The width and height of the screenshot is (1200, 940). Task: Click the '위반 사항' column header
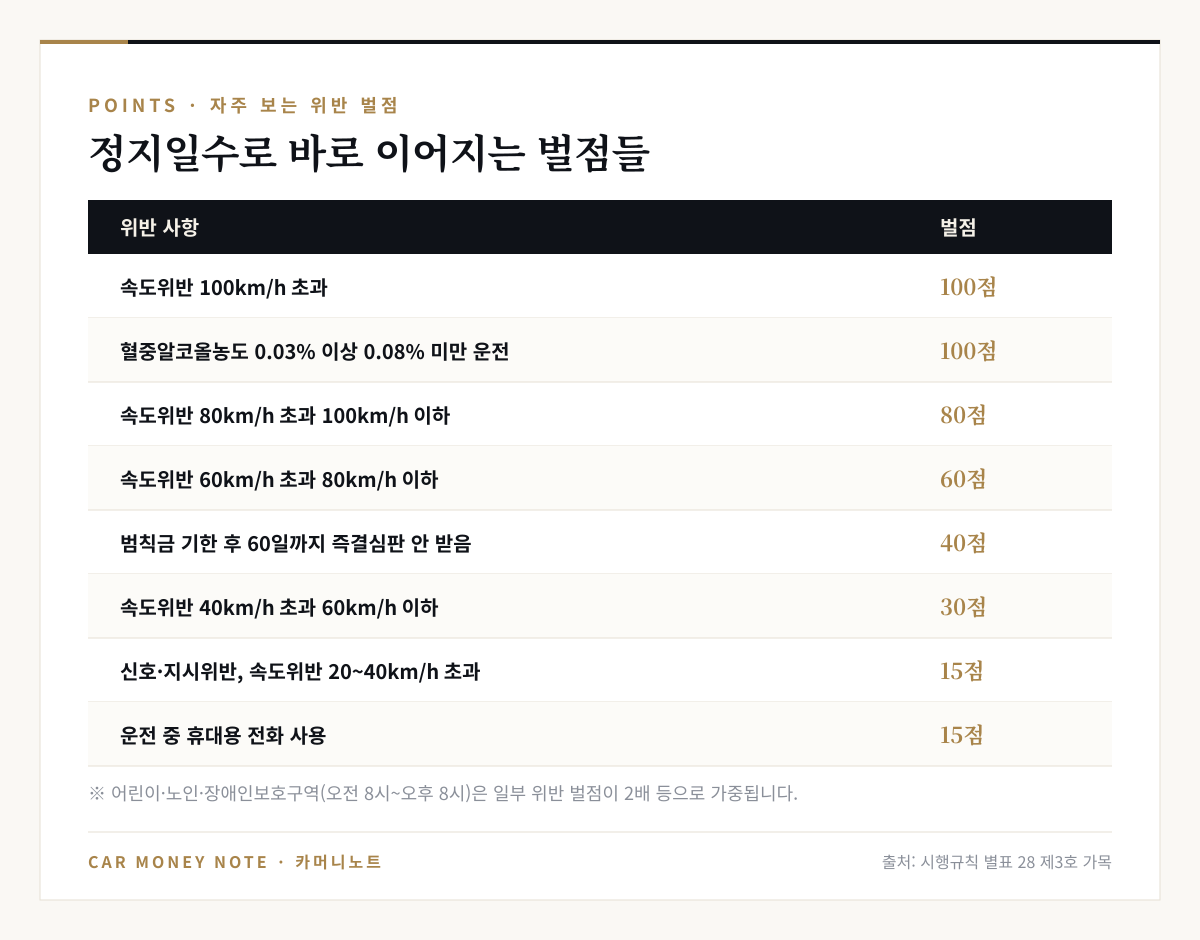[x=159, y=227]
